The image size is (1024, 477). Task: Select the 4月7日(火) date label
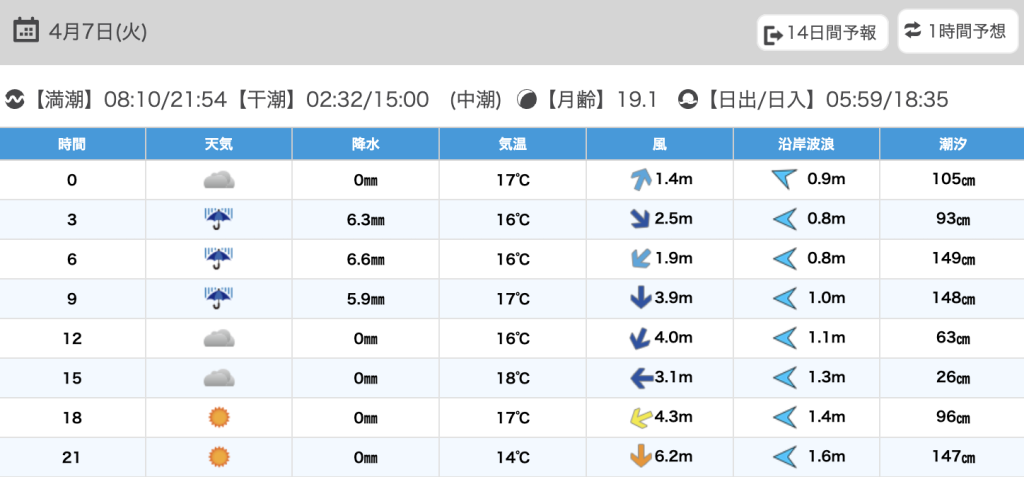(98, 32)
